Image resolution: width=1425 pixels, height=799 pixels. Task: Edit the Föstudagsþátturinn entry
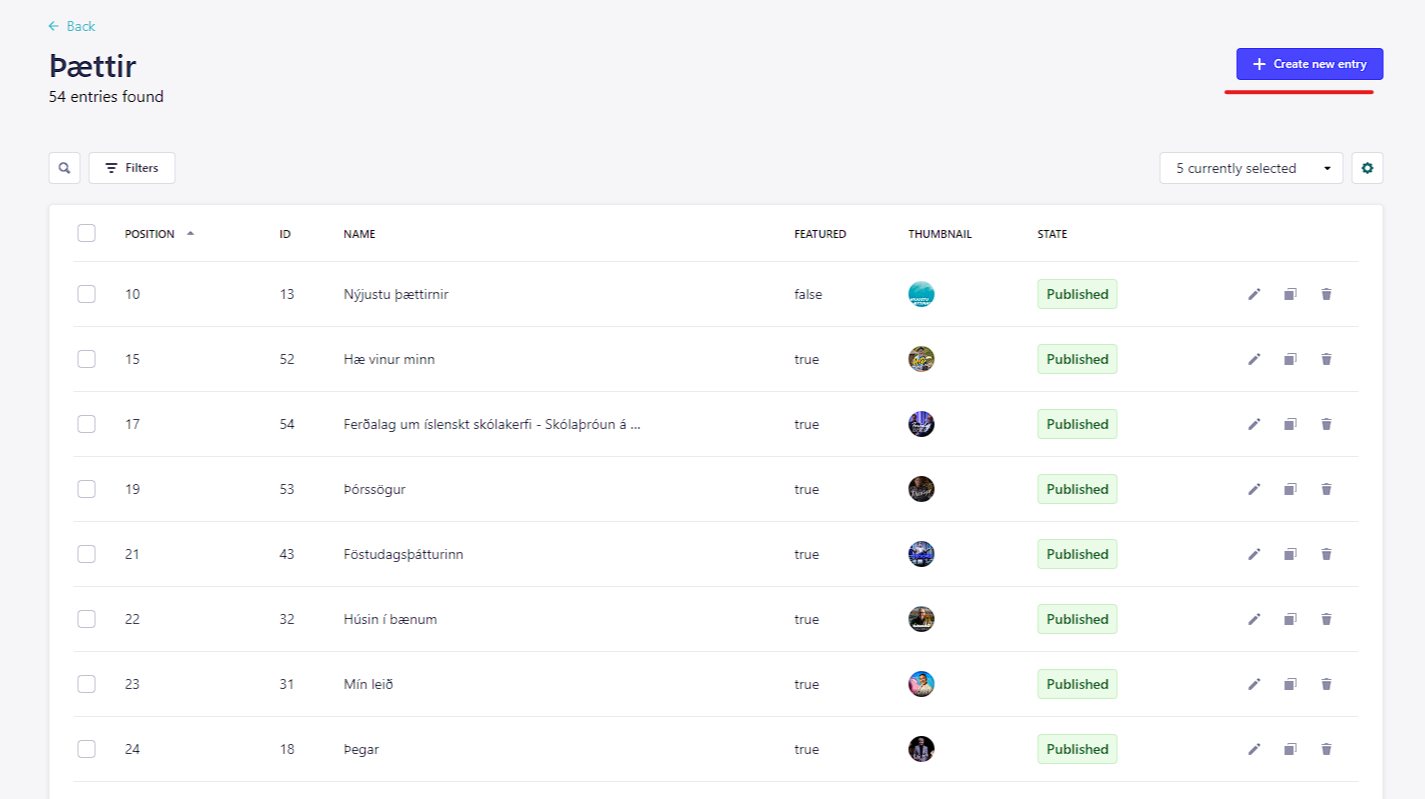tap(1254, 554)
